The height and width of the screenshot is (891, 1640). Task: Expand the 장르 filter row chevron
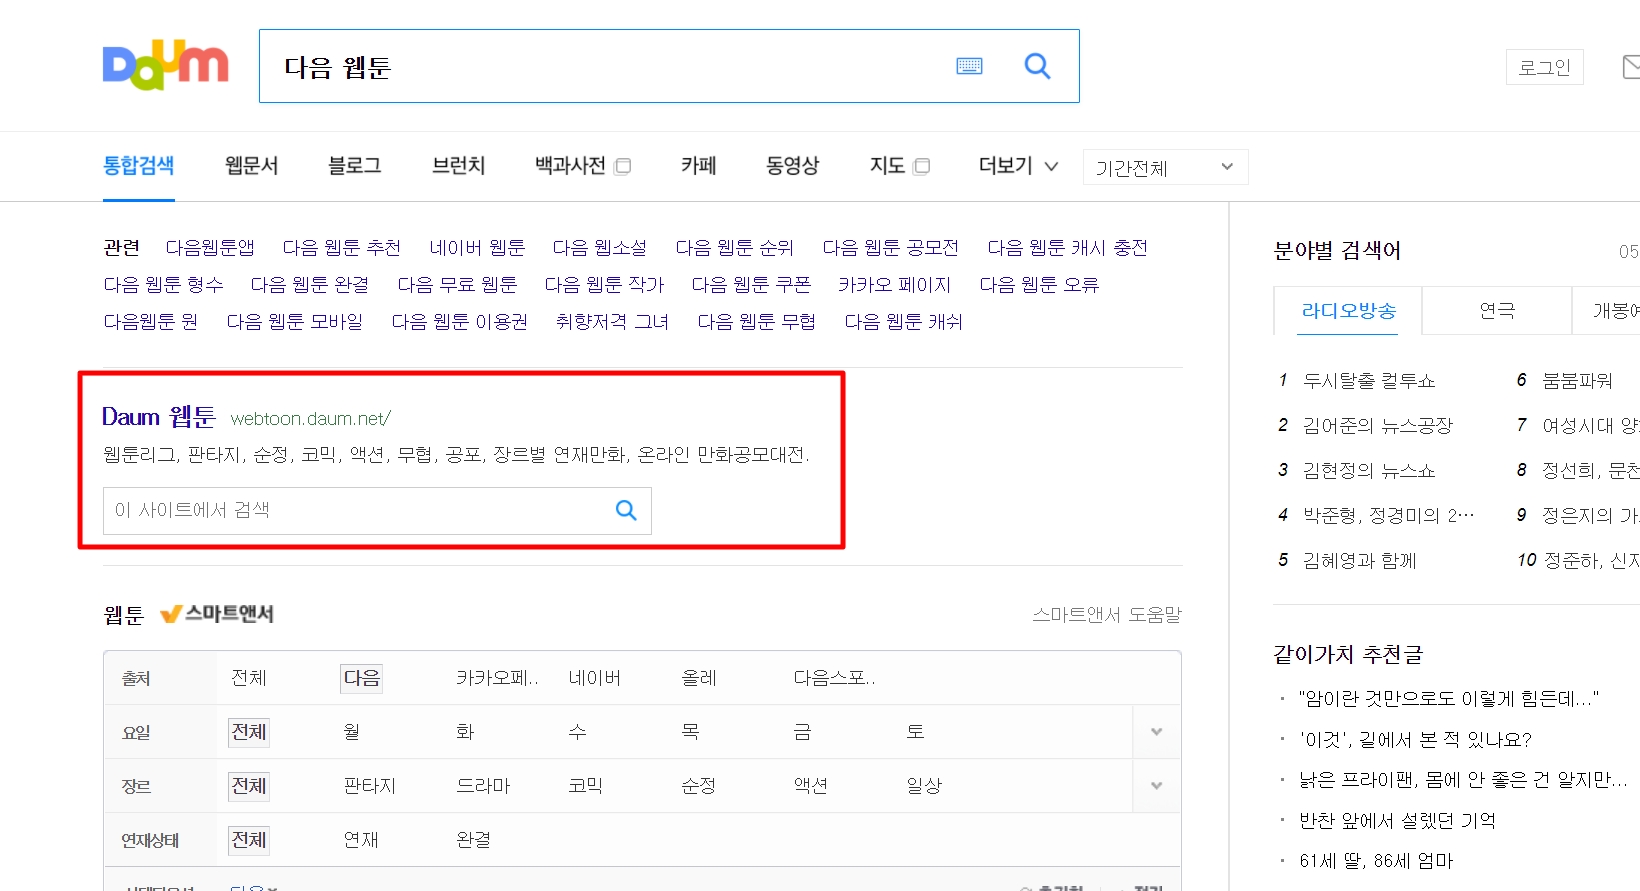pos(1156,786)
